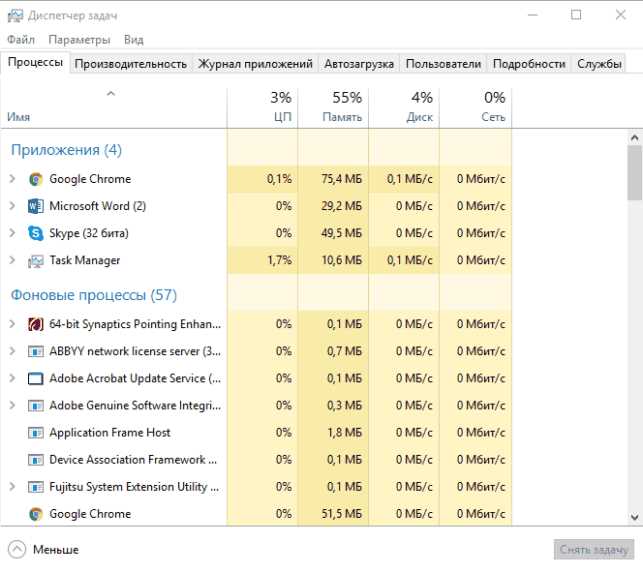Click the Task Manager process icon
643x573 pixels.
(x=36, y=260)
